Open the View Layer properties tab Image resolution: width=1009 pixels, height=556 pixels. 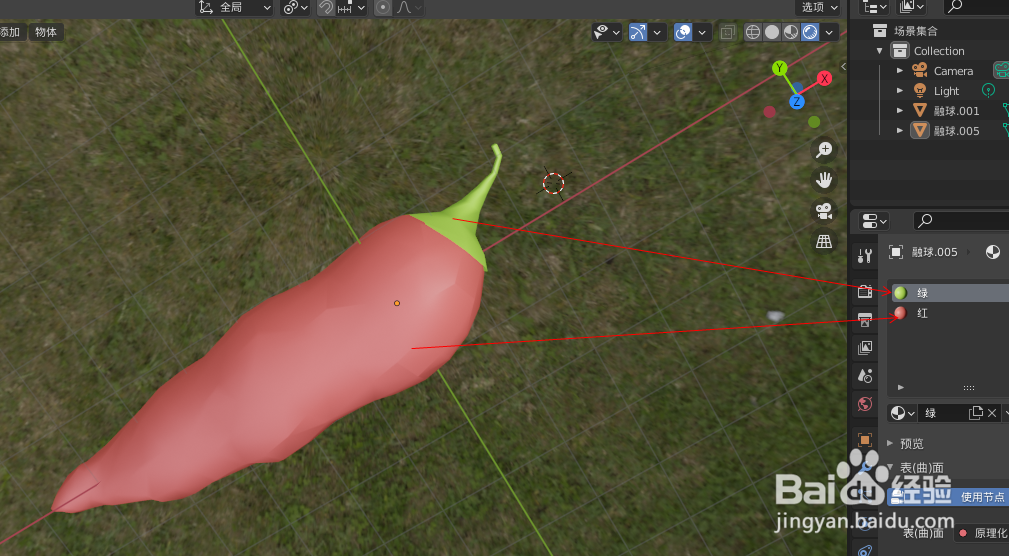point(865,348)
